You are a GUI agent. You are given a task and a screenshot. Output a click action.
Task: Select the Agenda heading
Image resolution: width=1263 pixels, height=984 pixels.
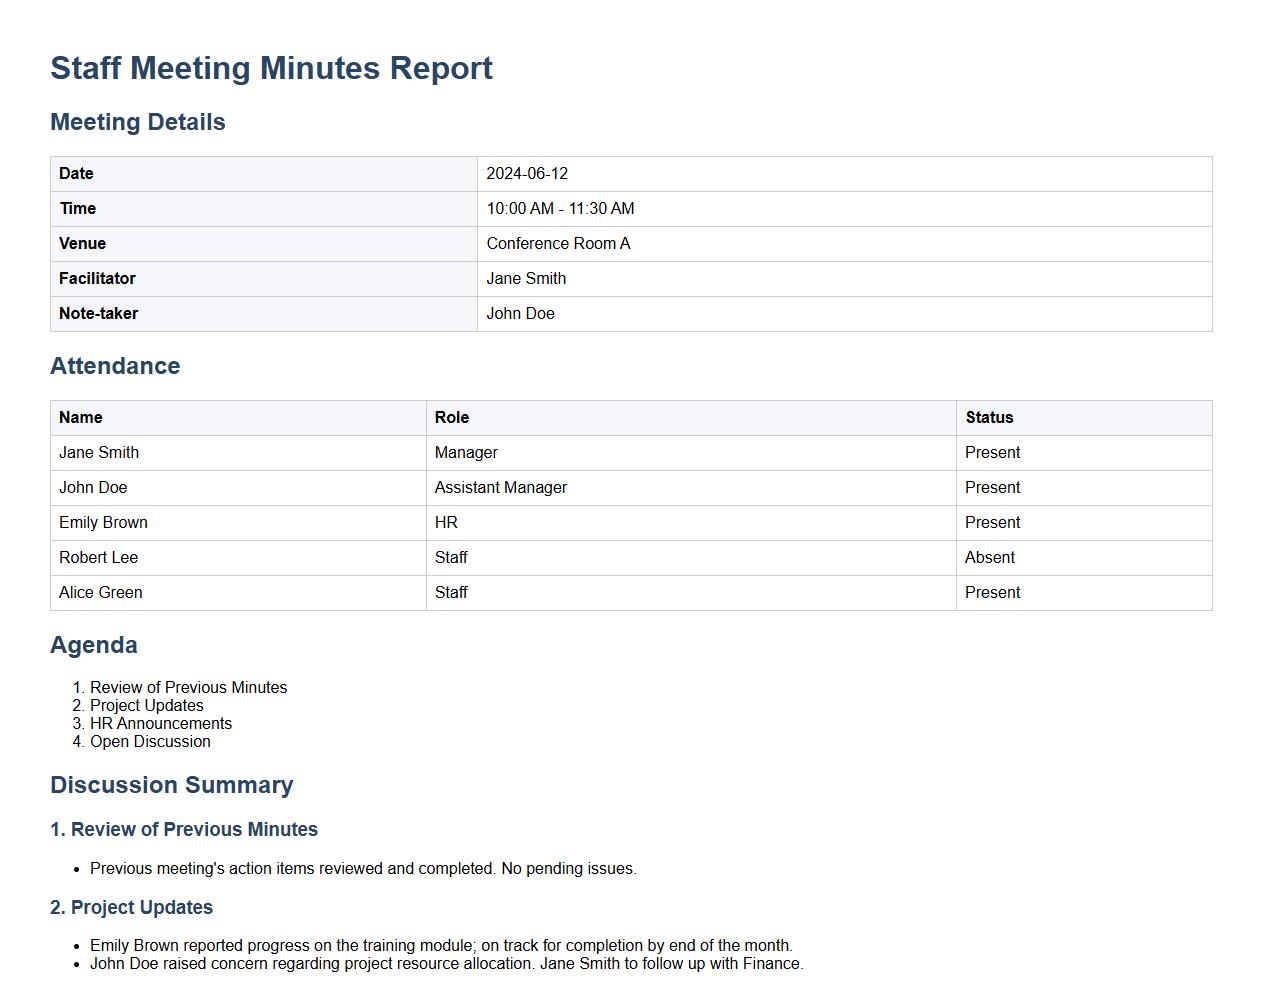pos(94,645)
